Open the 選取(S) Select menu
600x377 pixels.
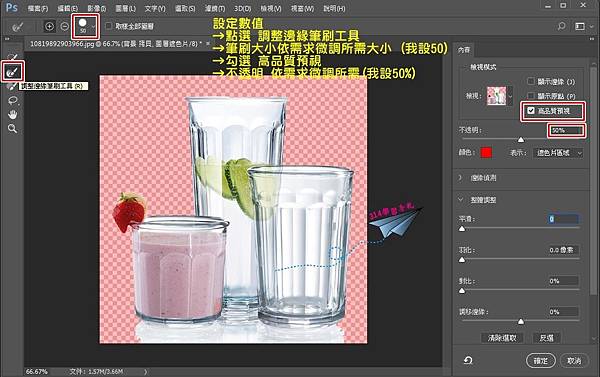[x=185, y=8]
